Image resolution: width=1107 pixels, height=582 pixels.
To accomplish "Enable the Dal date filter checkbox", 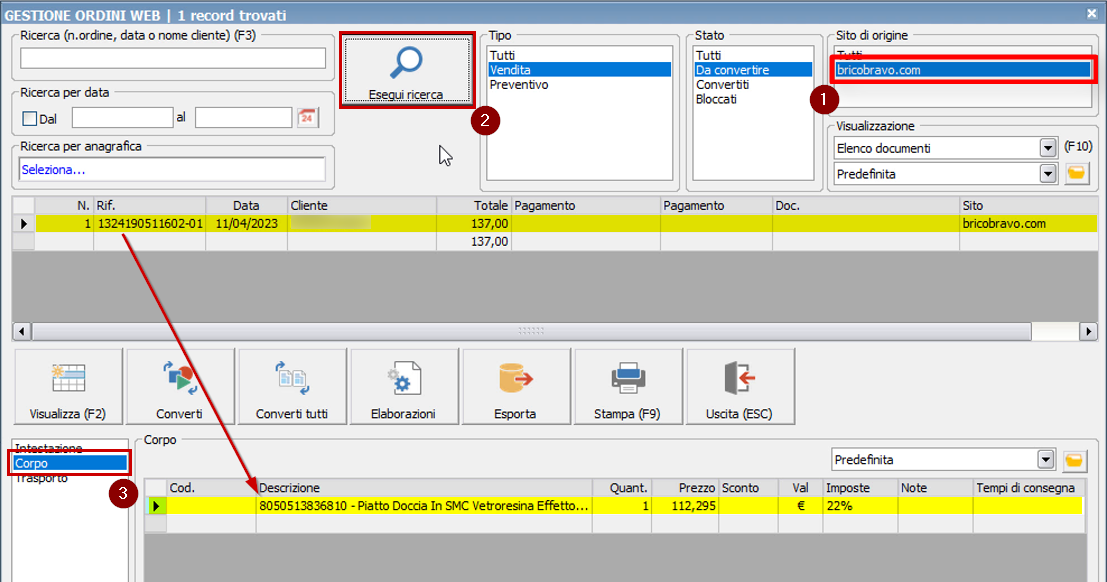I will [30, 119].
